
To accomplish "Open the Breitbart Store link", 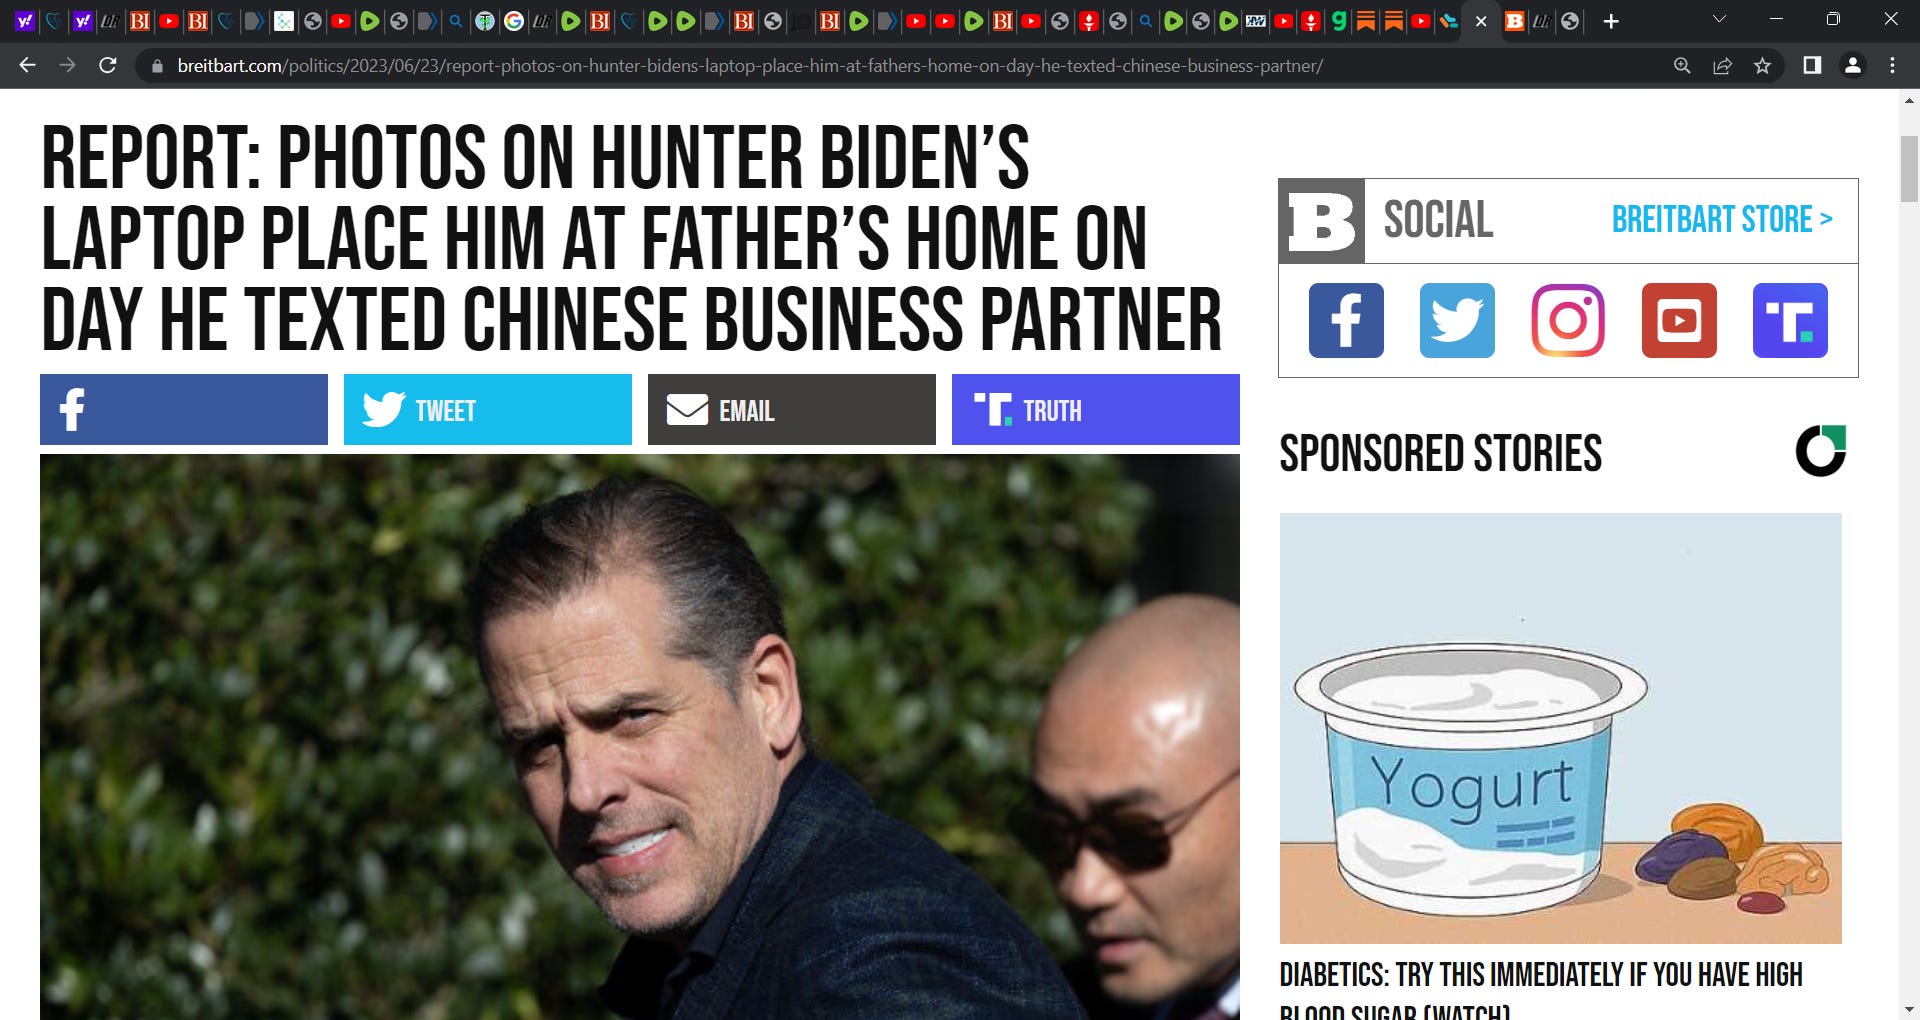I will pyautogui.click(x=1721, y=219).
